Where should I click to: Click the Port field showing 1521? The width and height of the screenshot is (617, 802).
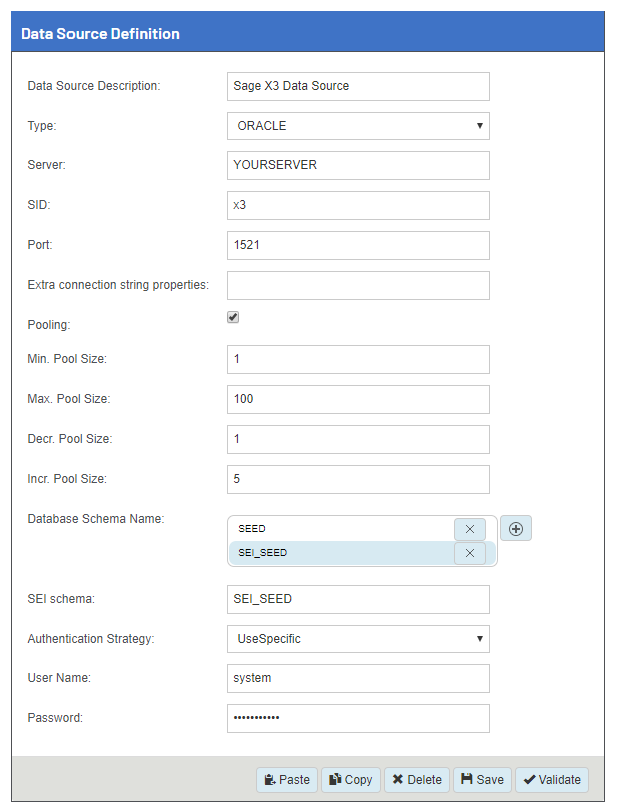point(358,245)
